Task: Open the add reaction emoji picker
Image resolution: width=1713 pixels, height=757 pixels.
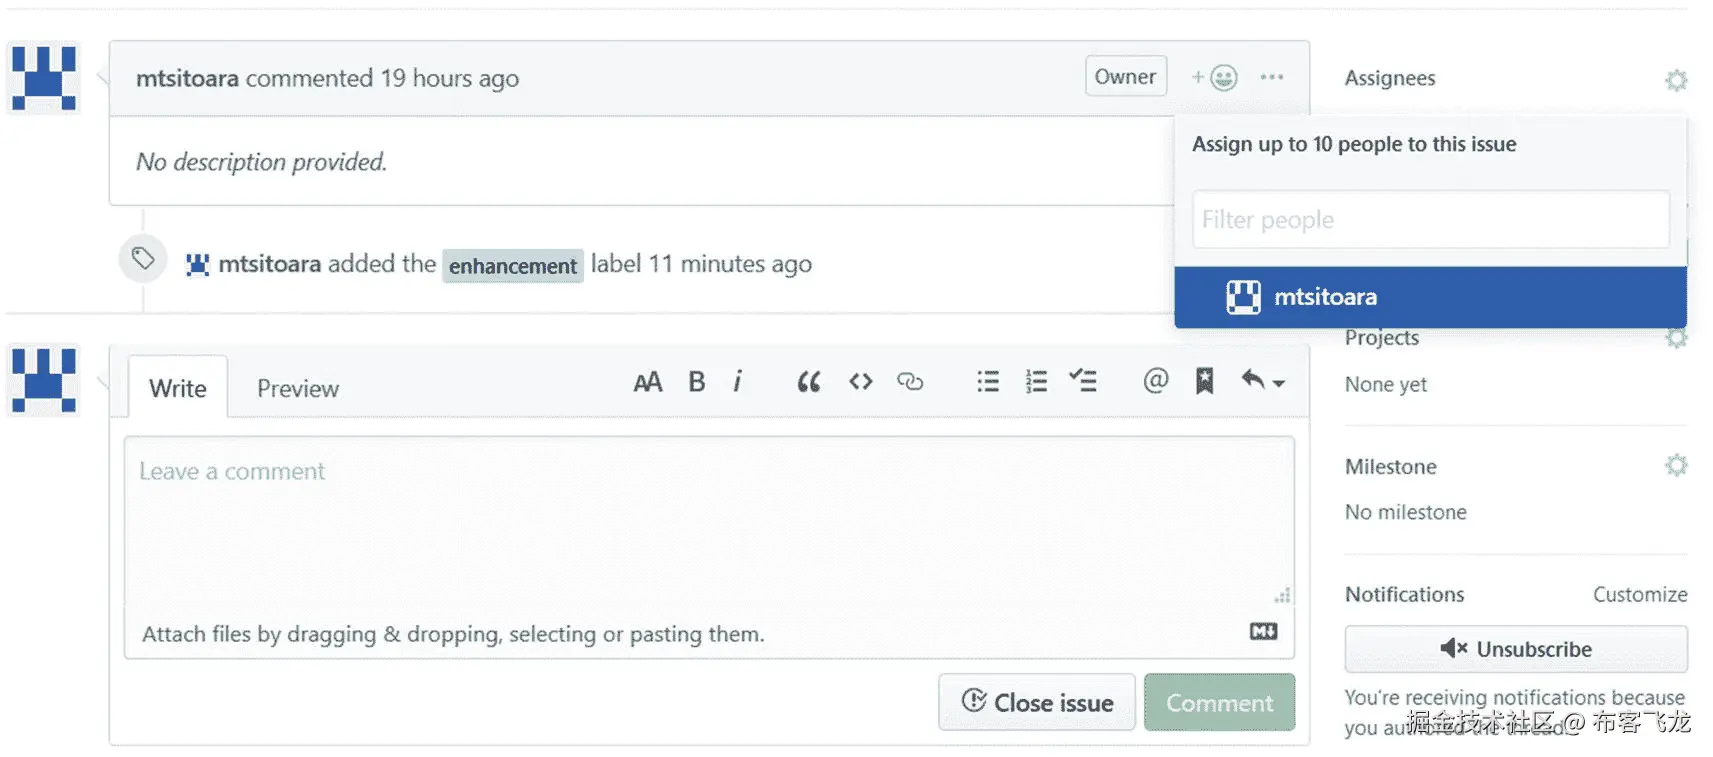Action: [1215, 77]
